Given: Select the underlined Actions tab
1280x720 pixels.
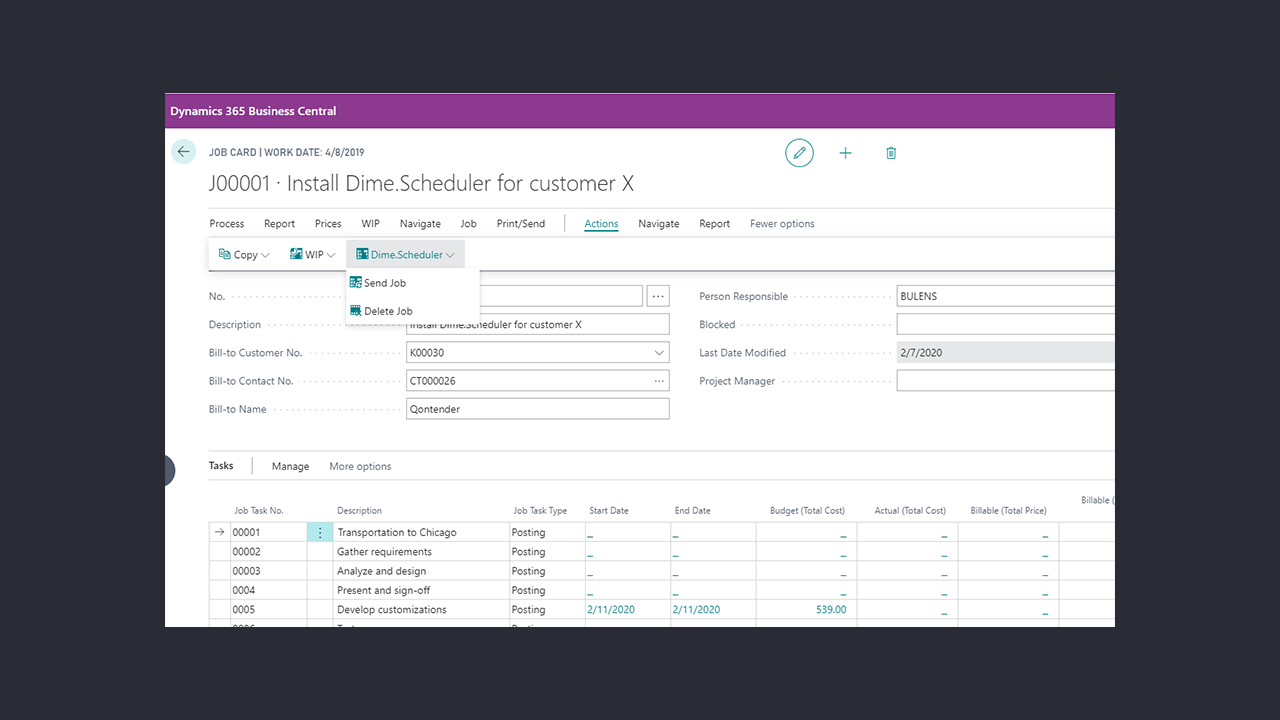Looking at the screenshot, I should click(601, 224).
